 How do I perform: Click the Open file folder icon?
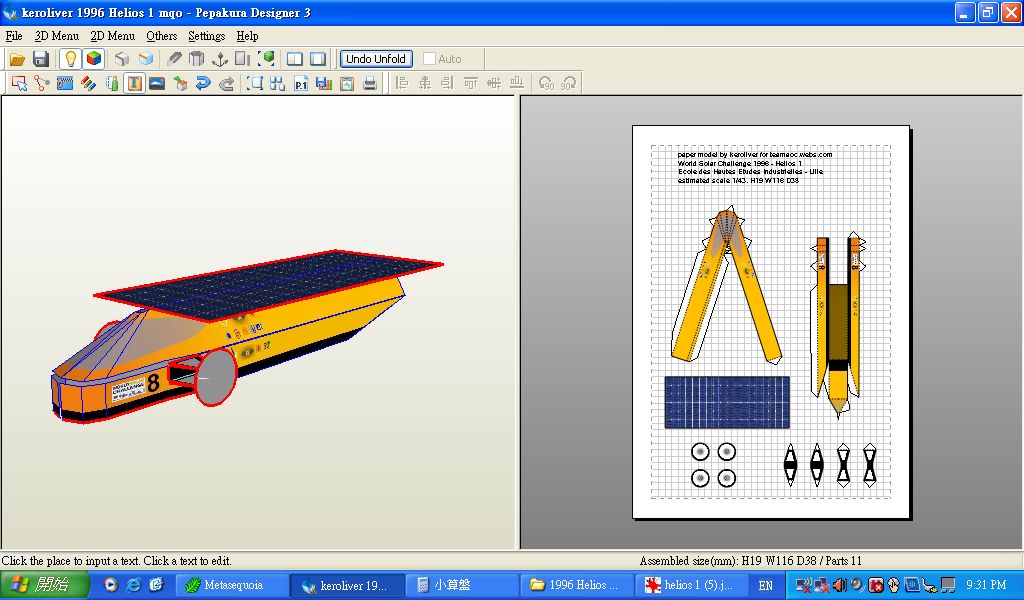click(18, 59)
